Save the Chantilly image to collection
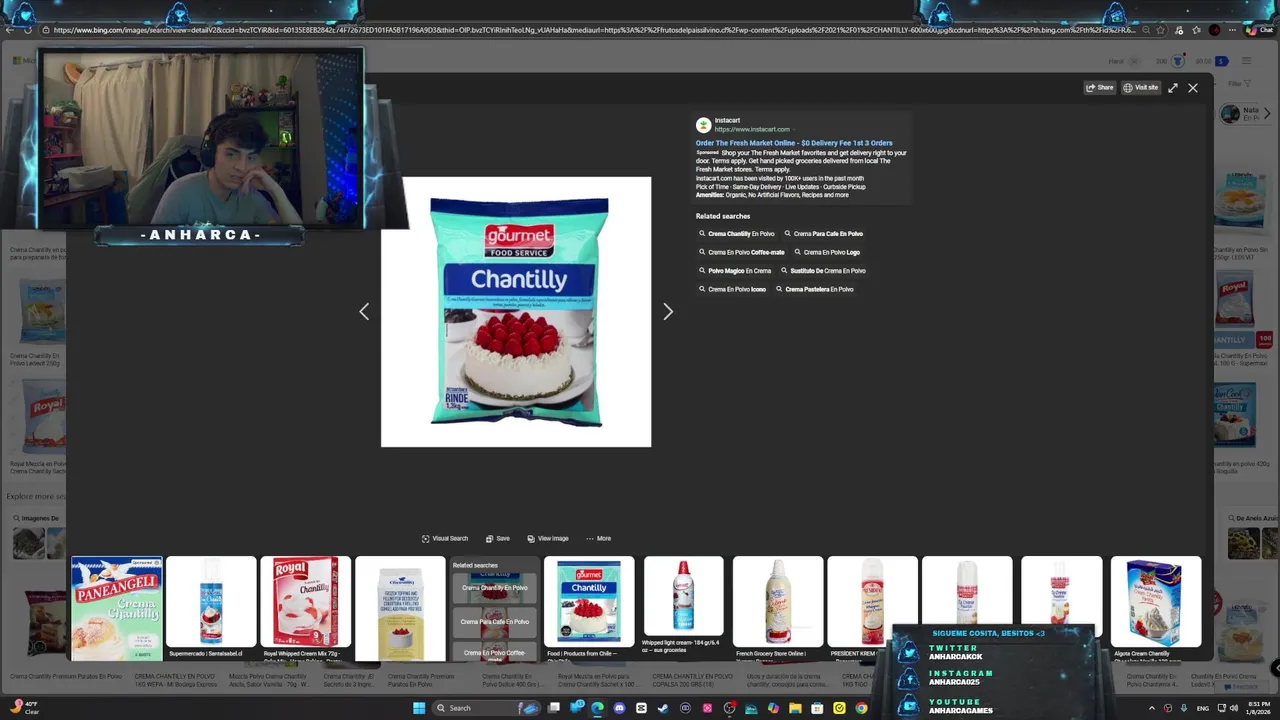 (497, 538)
